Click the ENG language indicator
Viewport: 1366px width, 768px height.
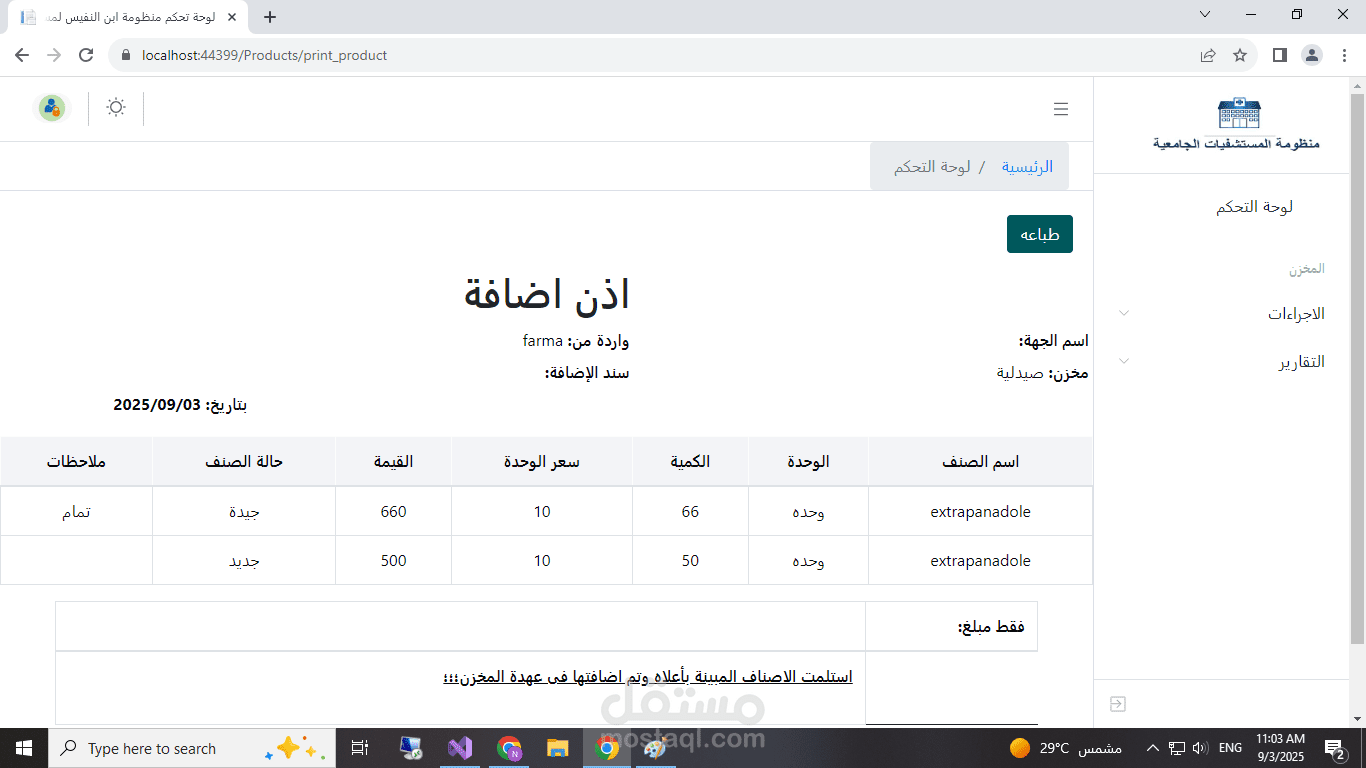(1230, 748)
